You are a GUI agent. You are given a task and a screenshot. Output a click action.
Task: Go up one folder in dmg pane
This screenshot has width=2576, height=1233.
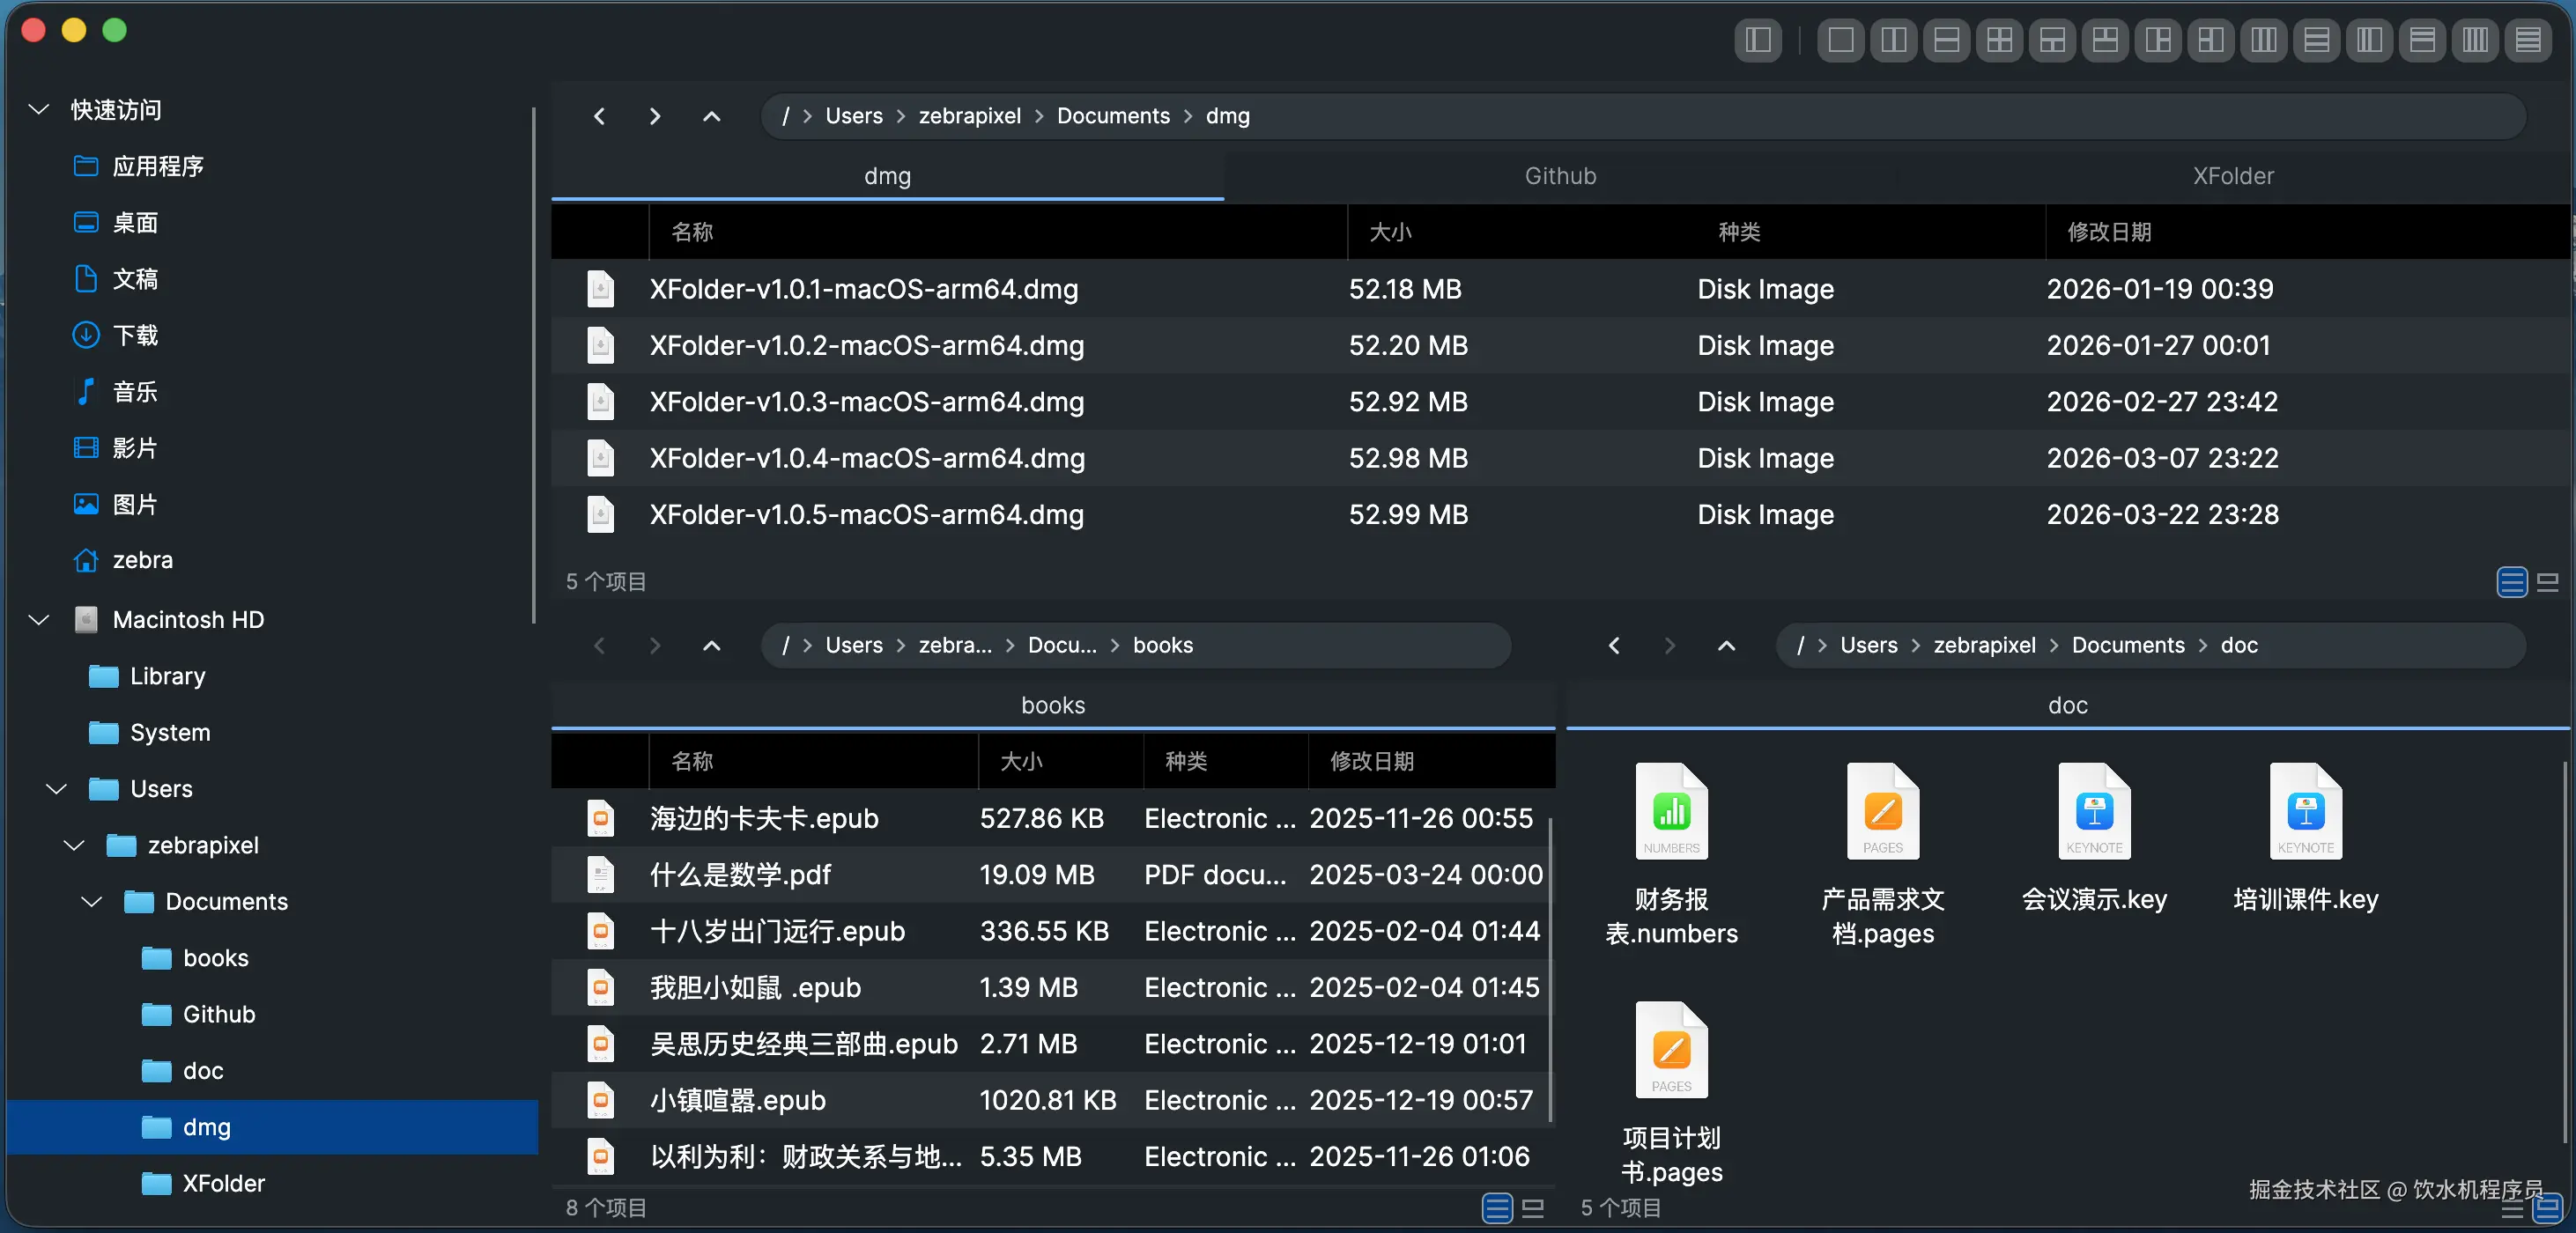711,116
